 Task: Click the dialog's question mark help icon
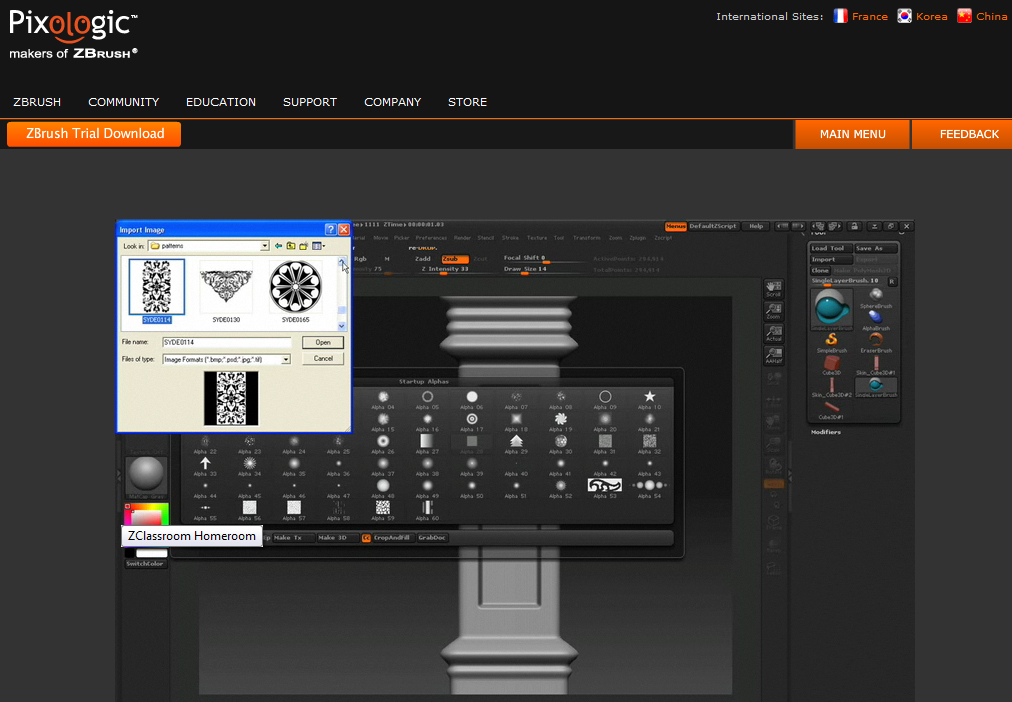(330, 229)
